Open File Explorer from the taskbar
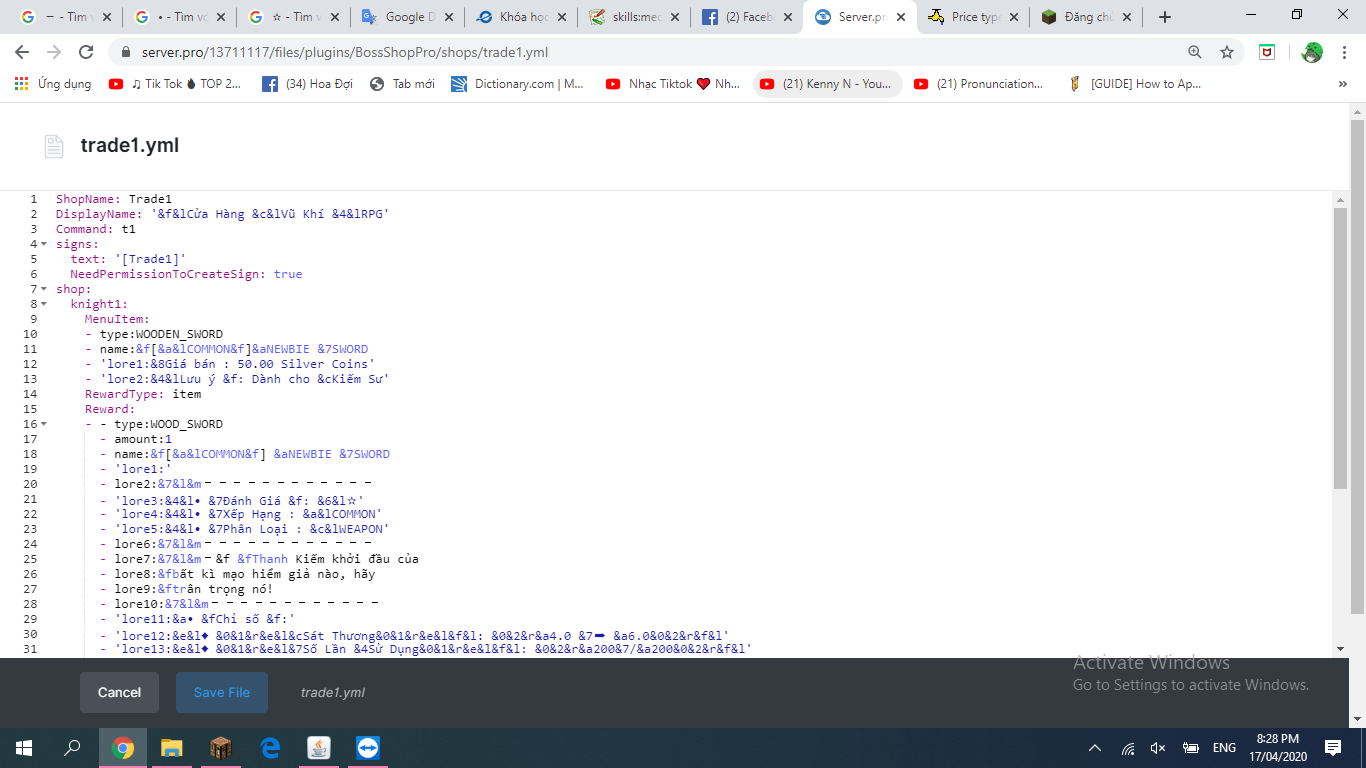This screenshot has height=768, width=1366. [x=172, y=748]
